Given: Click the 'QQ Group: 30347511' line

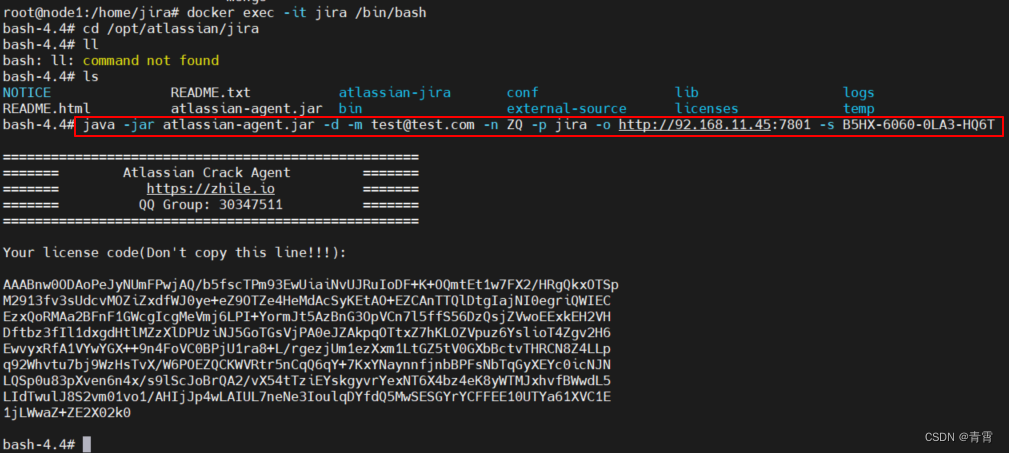Looking at the screenshot, I should (x=211, y=205).
